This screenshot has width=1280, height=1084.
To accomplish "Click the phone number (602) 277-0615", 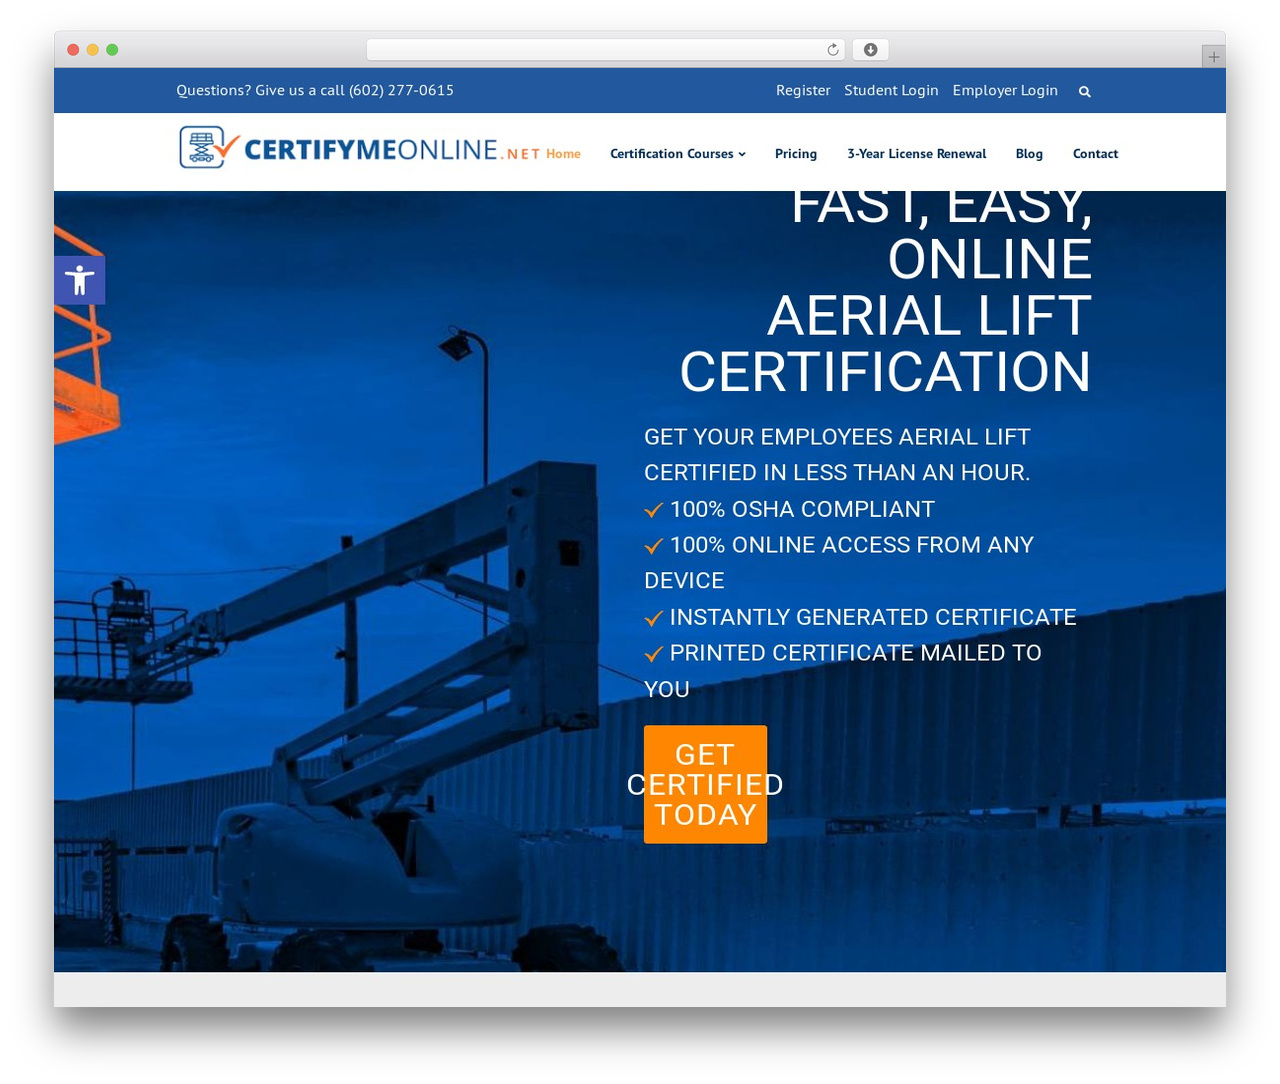I will [401, 90].
